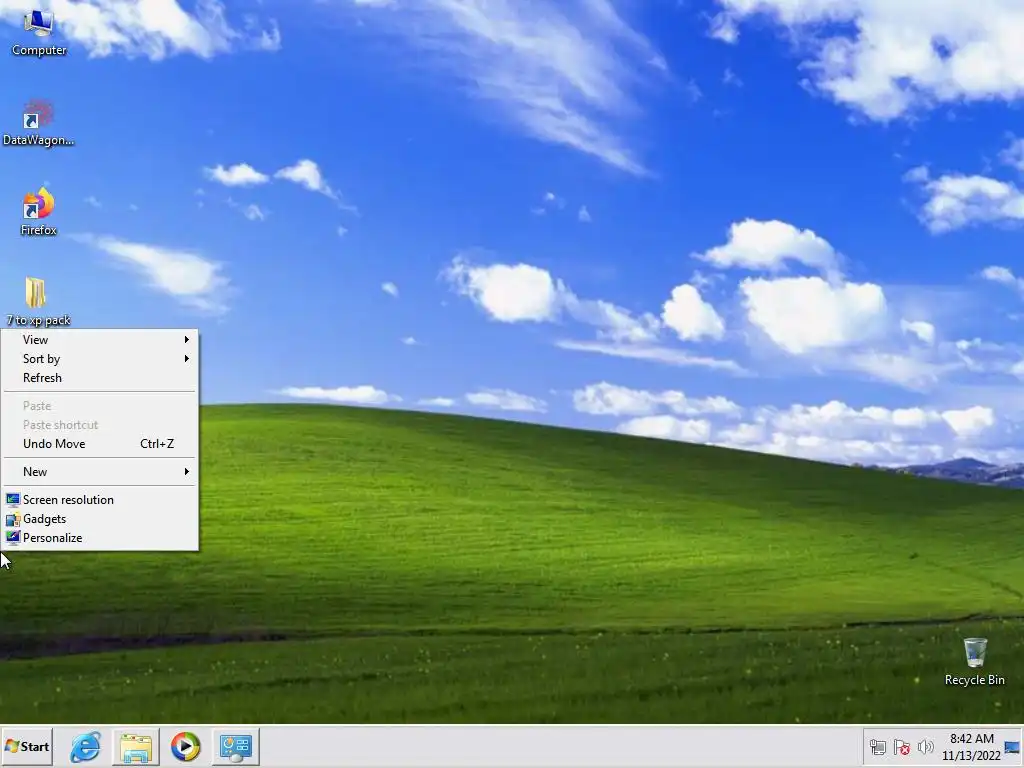Open the network status tray icon
Image resolution: width=1024 pixels, height=768 pixels.
878,747
